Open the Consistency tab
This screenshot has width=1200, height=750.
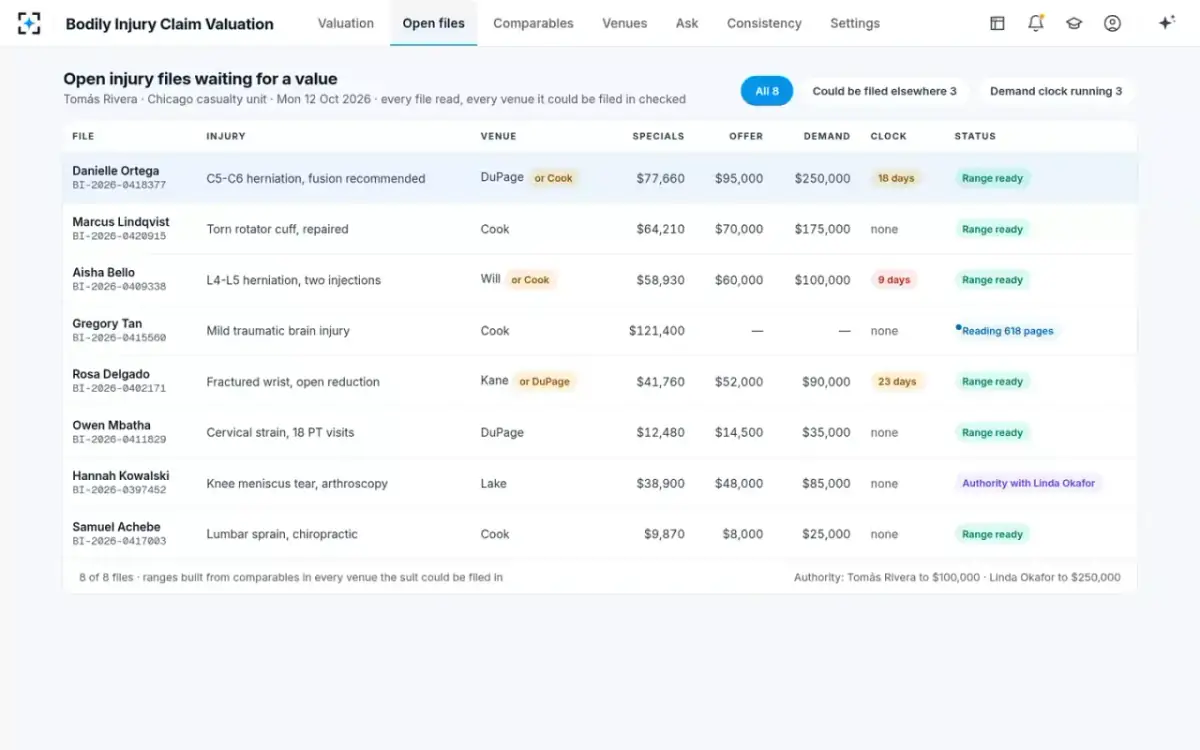pos(764,23)
